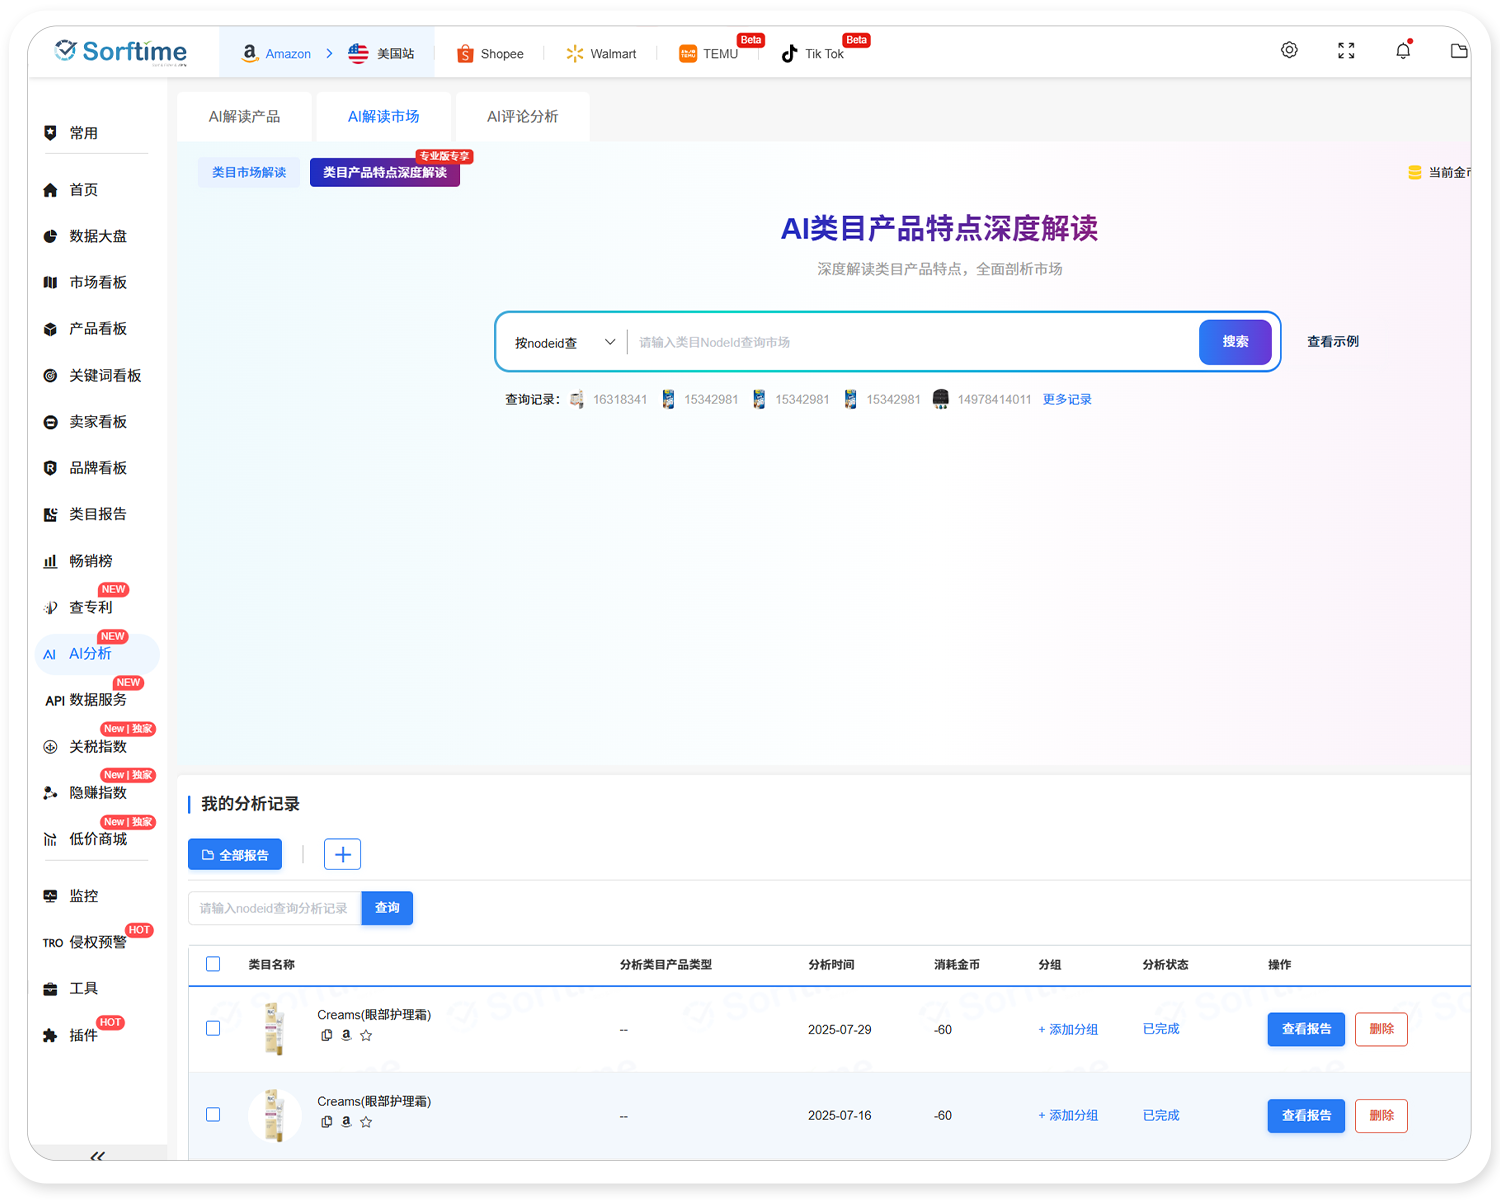This screenshot has height=1200, width=1500.
Task: Open the 按nodeid查 dropdown
Action: [563, 341]
